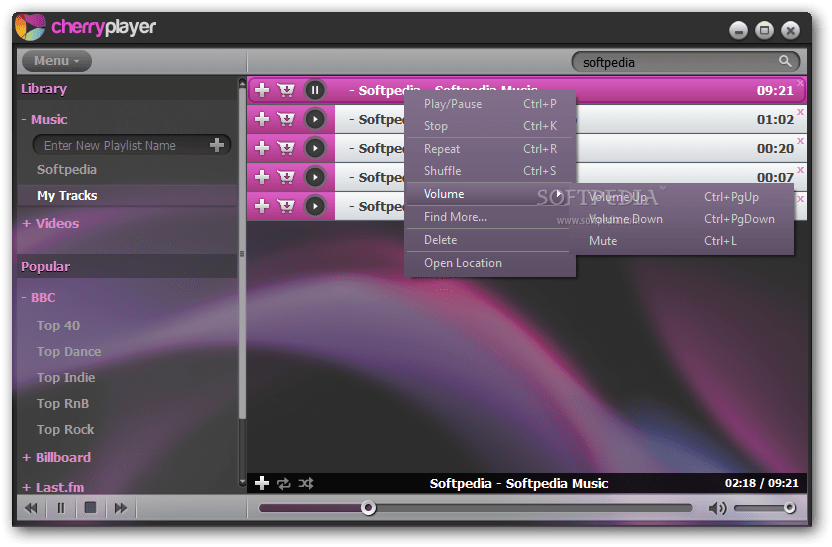Play the 00:20 track
The height and width of the screenshot is (547, 832).
(315, 148)
